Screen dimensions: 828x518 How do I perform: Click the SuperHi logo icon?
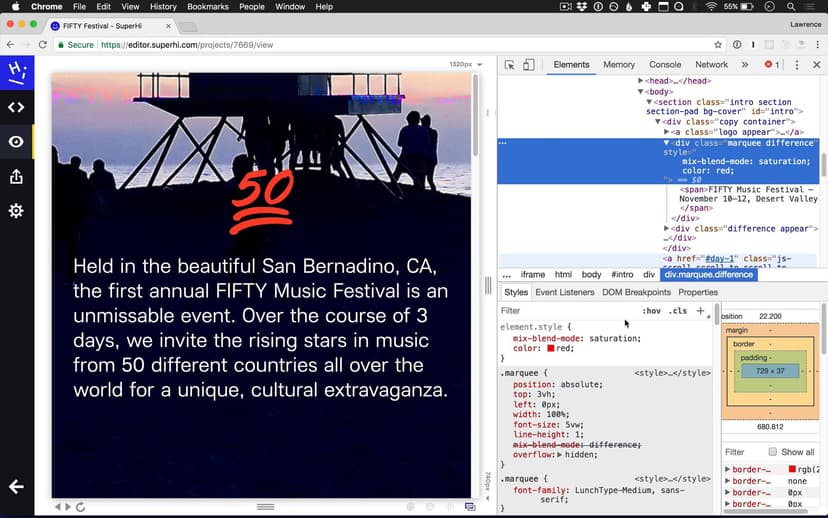point(16,72)
